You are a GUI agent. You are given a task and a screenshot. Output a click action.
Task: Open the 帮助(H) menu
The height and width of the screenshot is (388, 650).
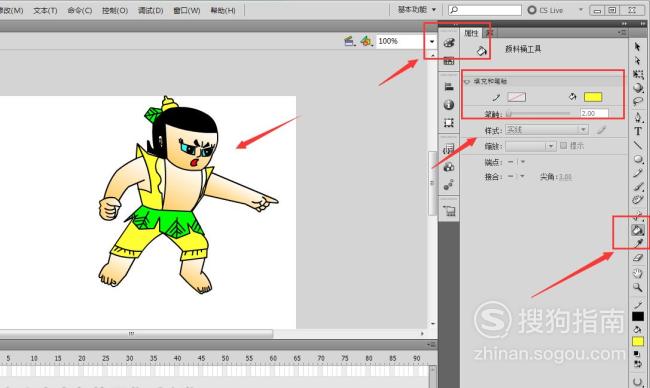pyautogui.click(x=223, y=10)
